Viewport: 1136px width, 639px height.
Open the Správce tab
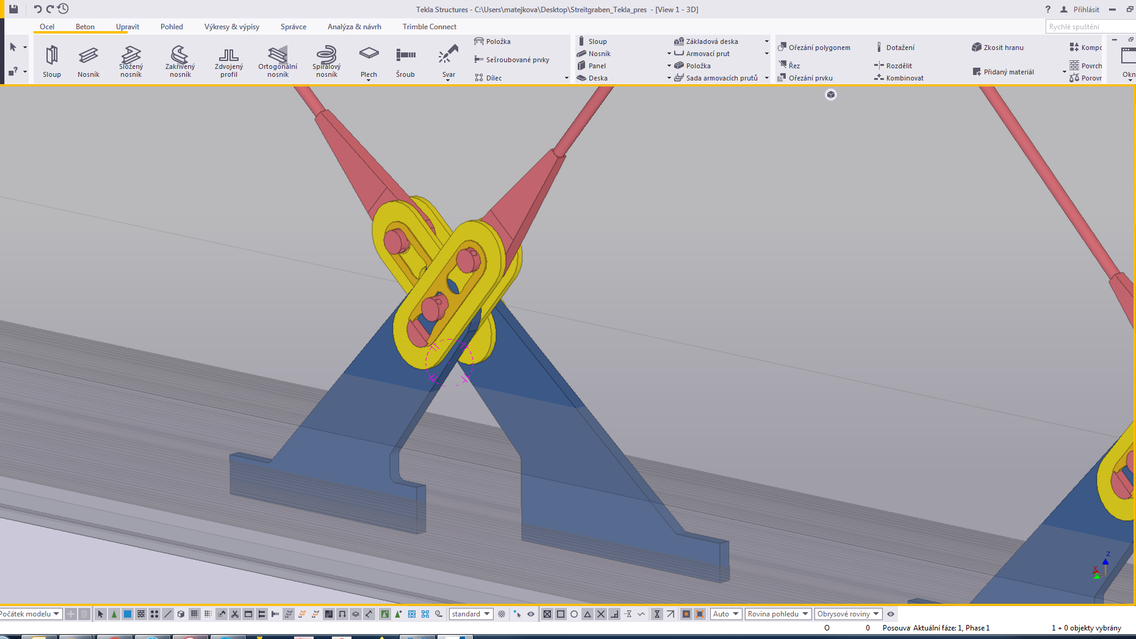pyautogui.click(x=293, y=27)
